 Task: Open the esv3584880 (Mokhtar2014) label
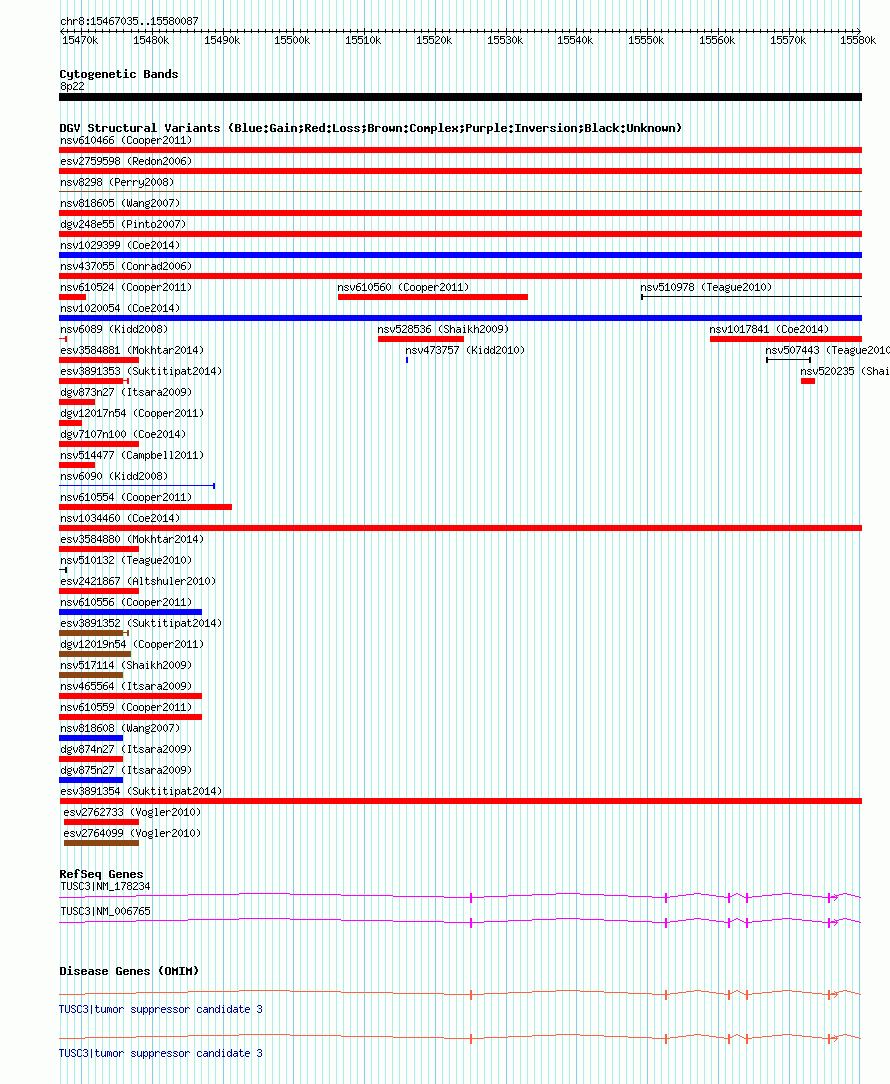[x=132, y=539]
